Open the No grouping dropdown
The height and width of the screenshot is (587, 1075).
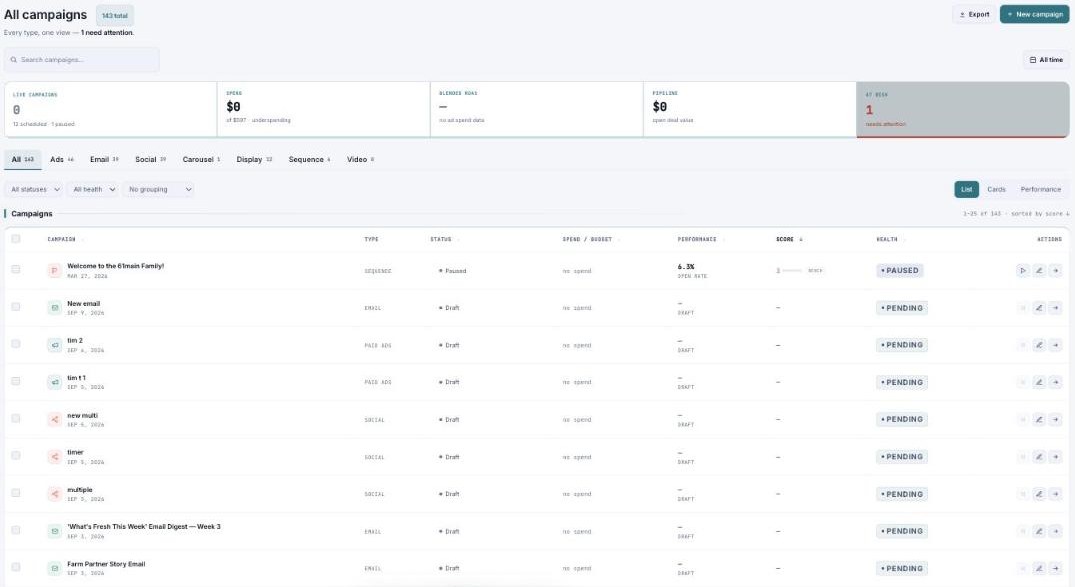159,189
